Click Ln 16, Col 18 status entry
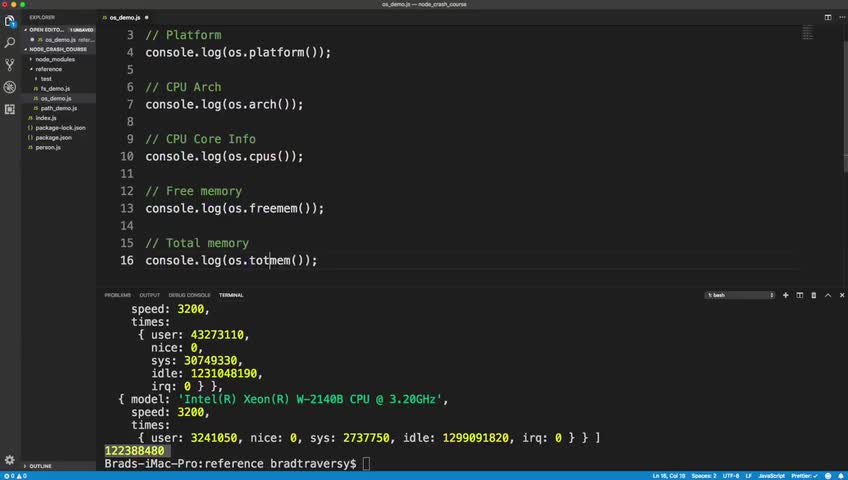The image size is (848, 480). [668, 476]
